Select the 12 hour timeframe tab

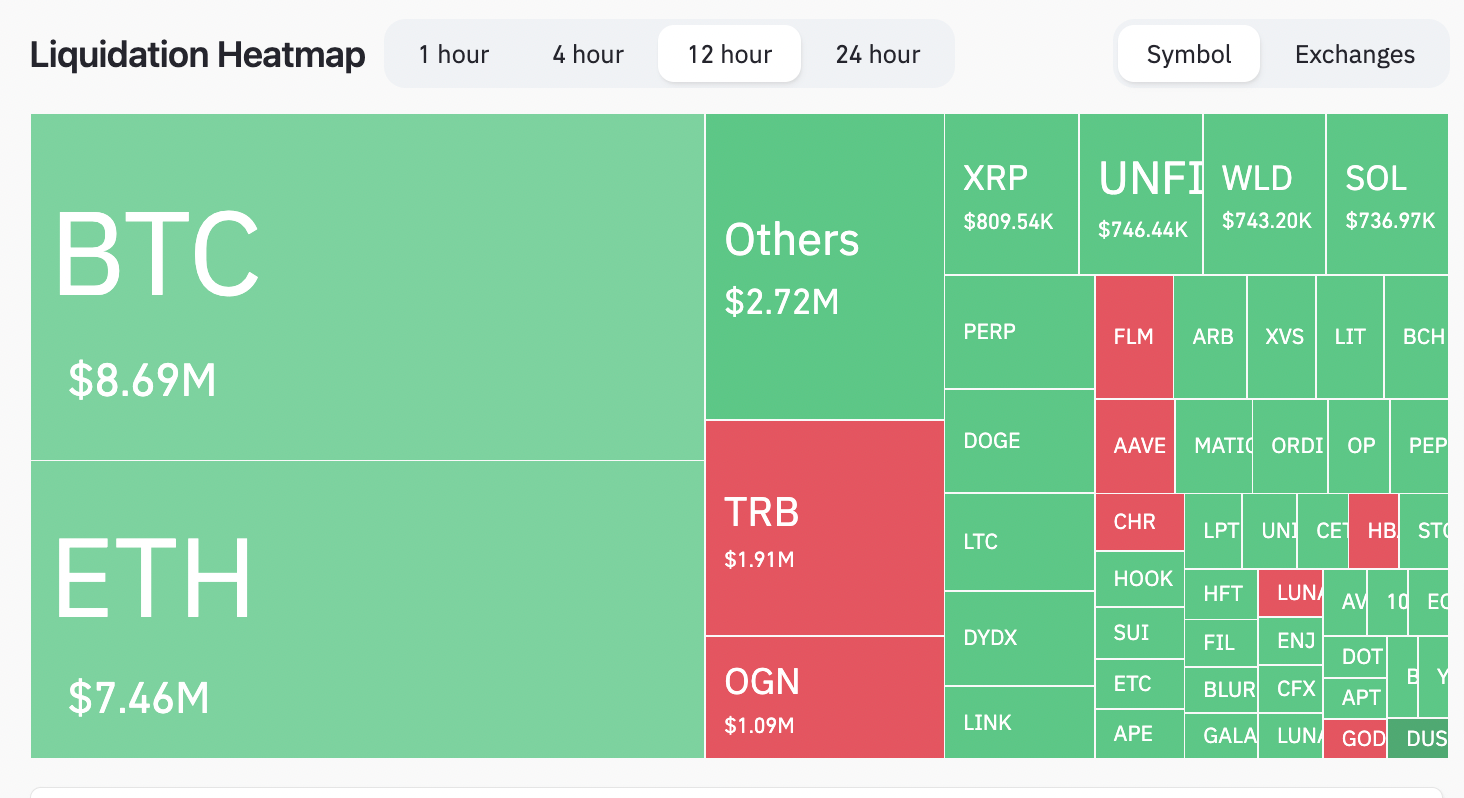click(729, 54)
